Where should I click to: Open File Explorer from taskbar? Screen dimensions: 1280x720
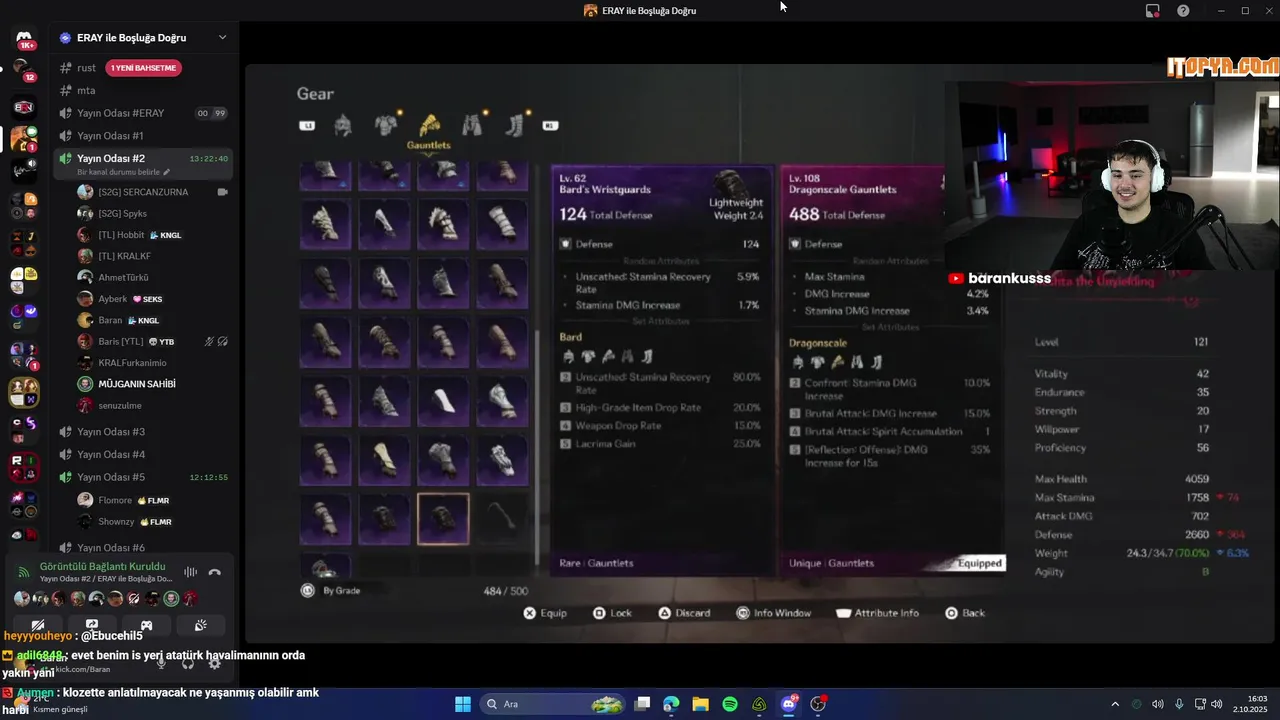pos(701,704)
